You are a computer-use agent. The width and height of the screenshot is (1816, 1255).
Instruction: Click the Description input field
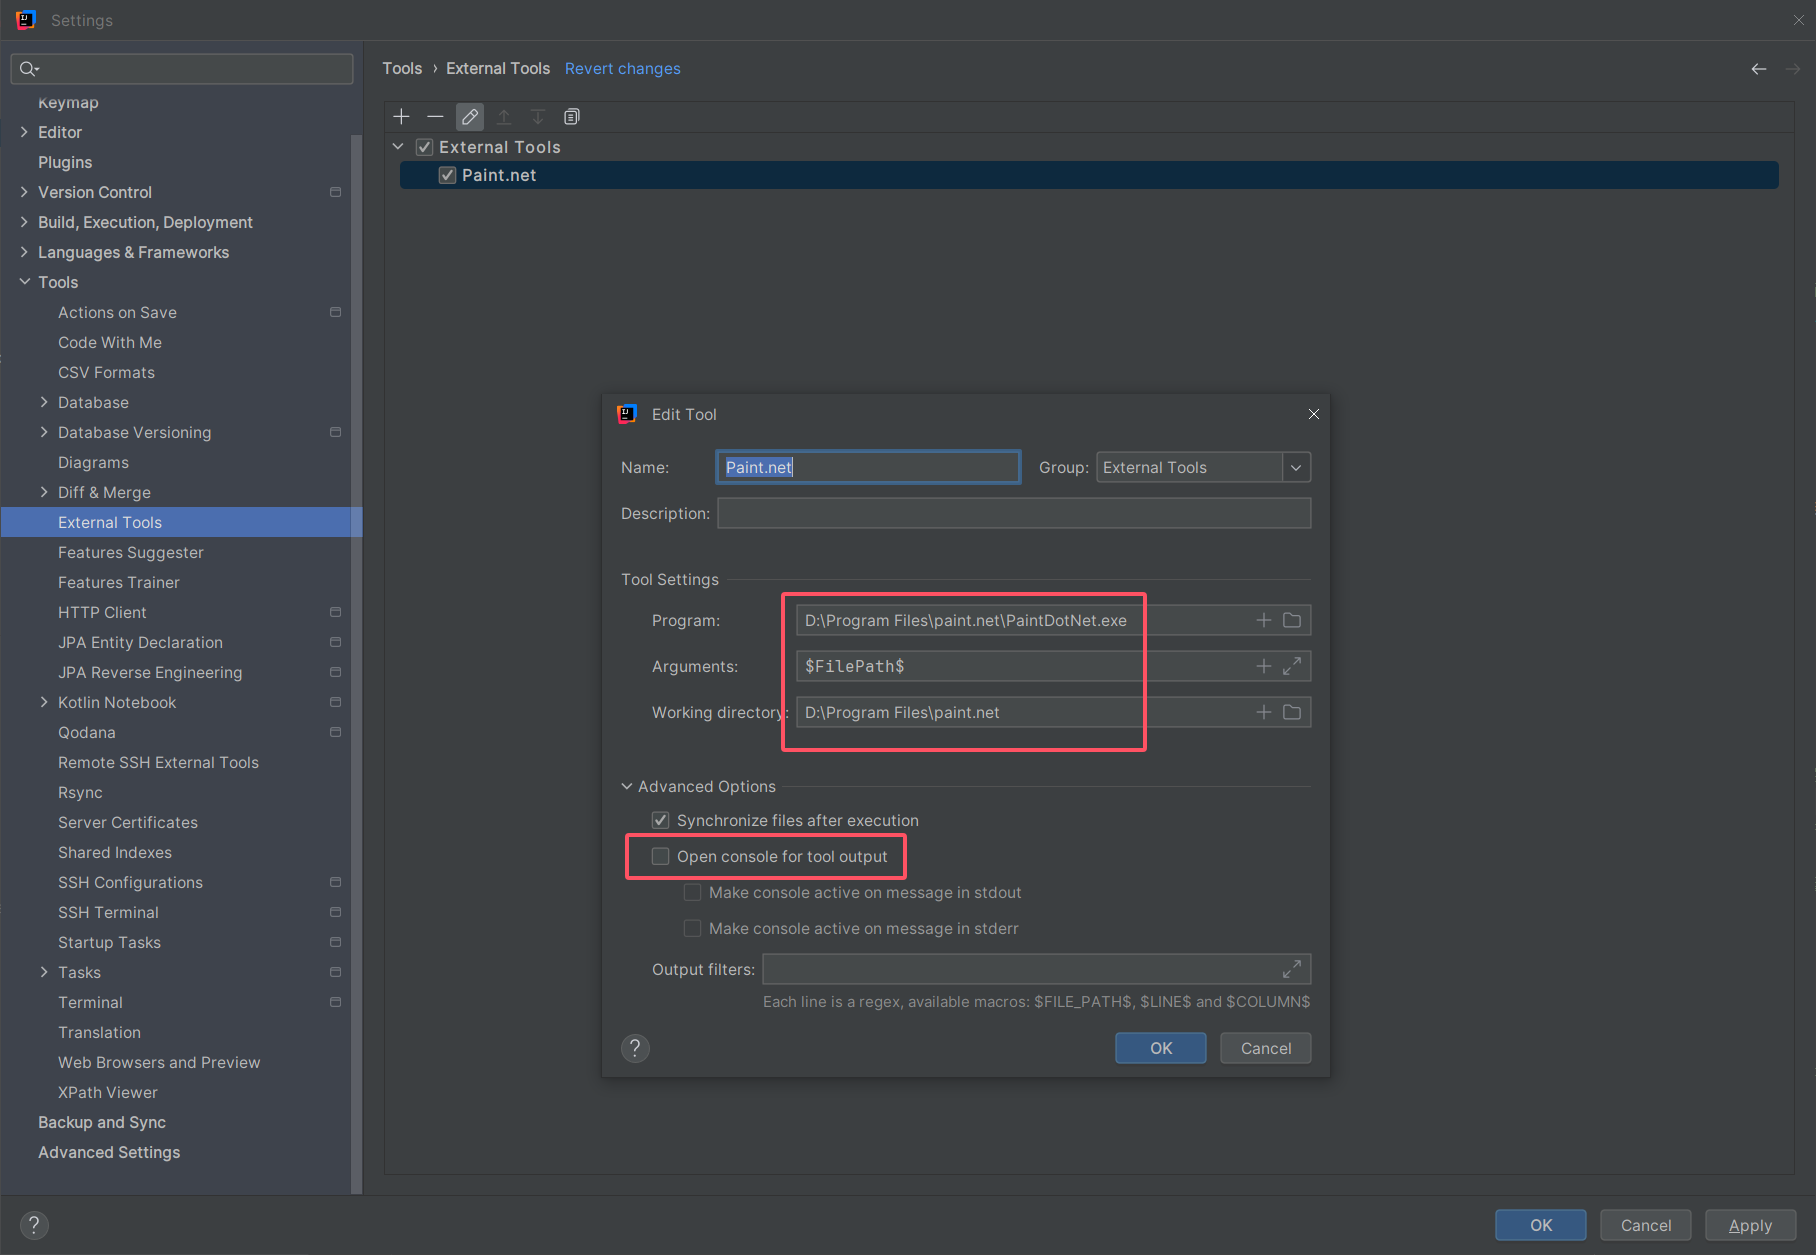[1014, 513]
